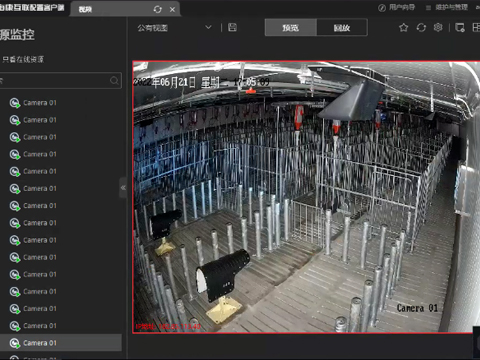Image resolution: width=480 pixels, height=360 pixels.
Task: Click the refresh icon on the 视频 tab
Action: [157, 9]
